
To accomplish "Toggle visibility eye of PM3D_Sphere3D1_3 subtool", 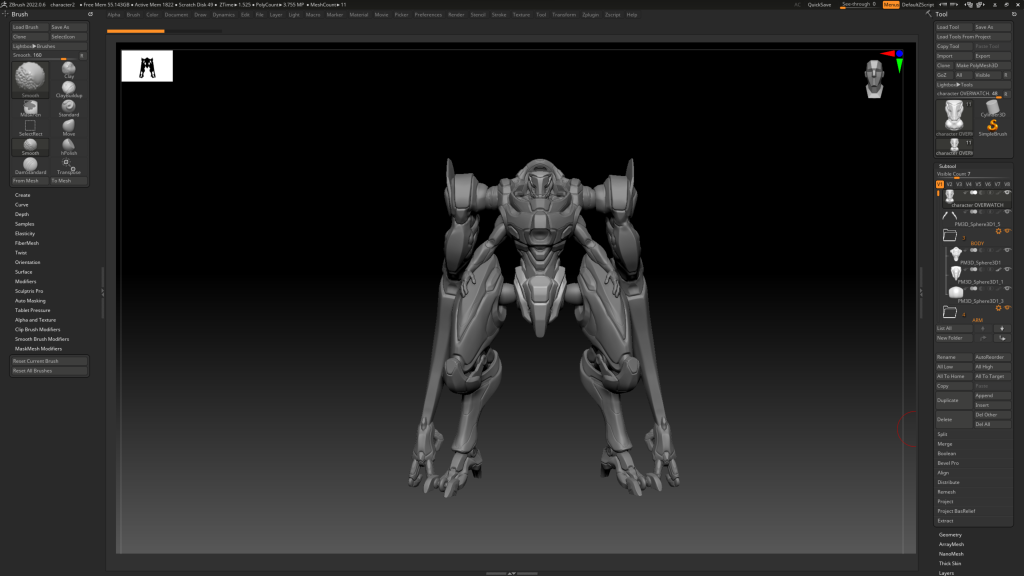I will [1007, 289].
